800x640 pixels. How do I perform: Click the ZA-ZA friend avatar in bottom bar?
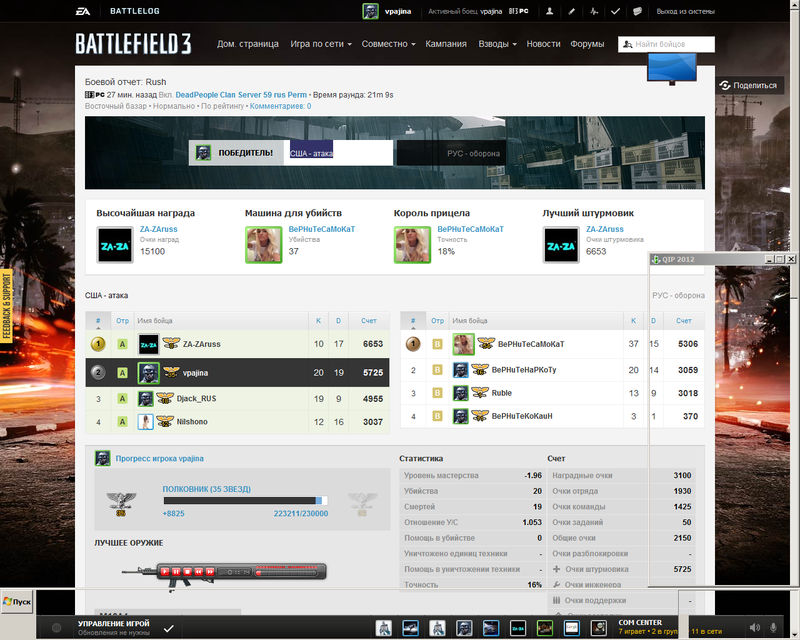coord(517,628)
